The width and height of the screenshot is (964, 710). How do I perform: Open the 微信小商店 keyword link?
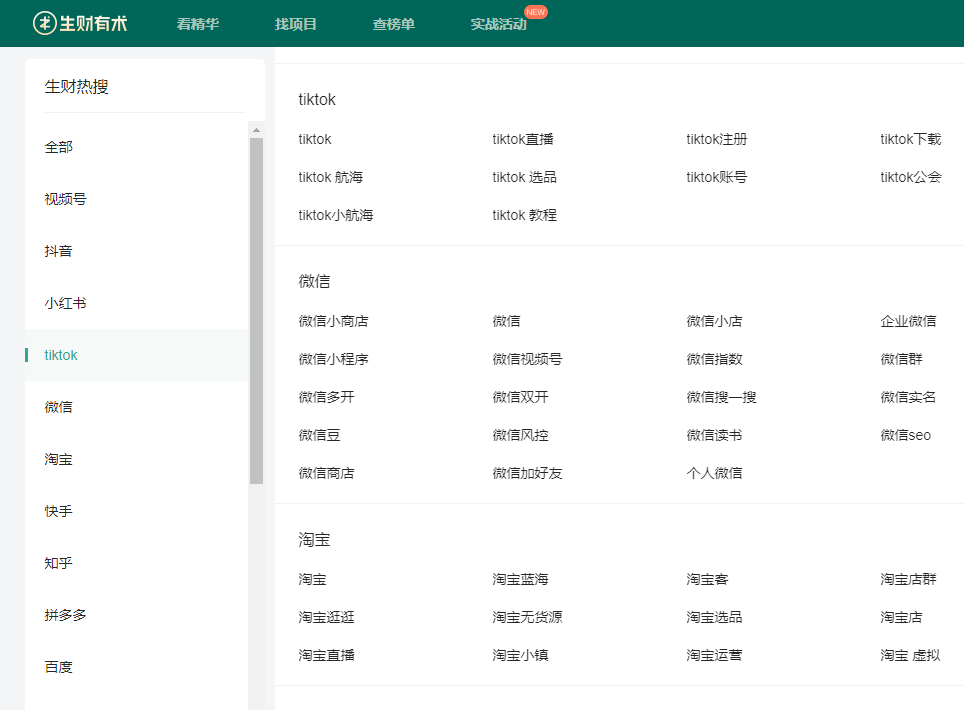point(333,321)
